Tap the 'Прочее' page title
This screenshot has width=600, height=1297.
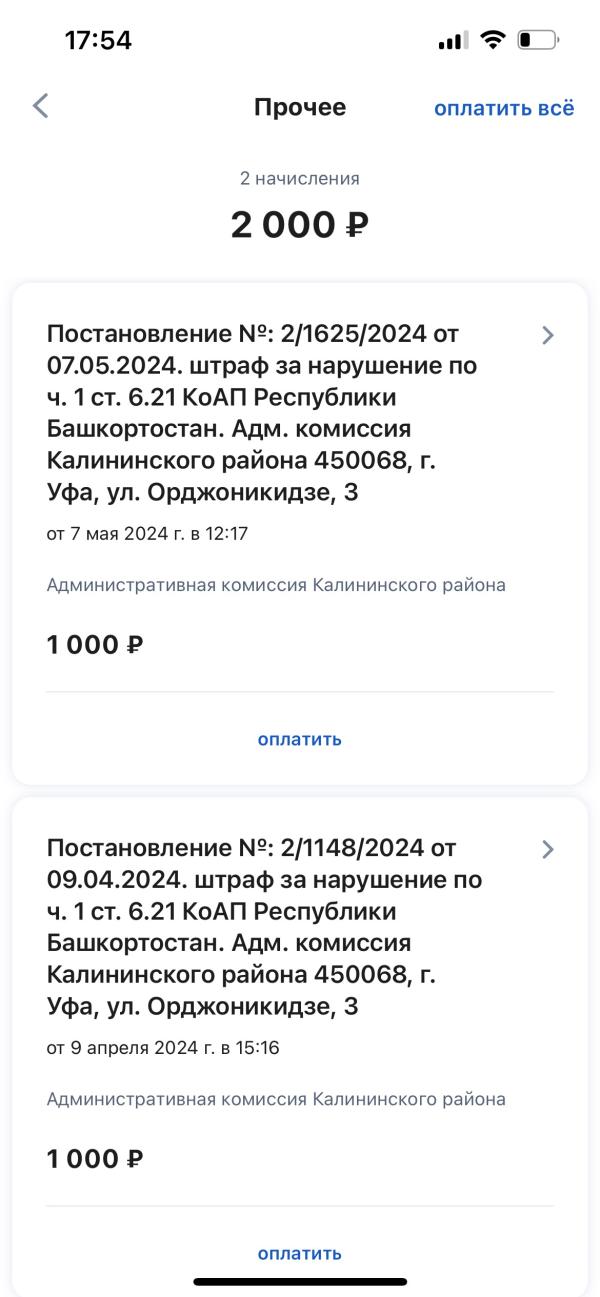pyautogui.click(x=300, y=108)
